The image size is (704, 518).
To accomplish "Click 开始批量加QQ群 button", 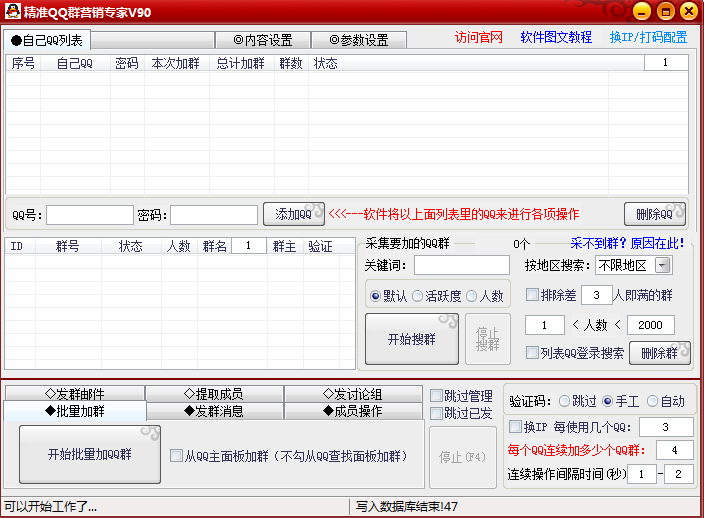I will pyautogui.click(x=90, y=454).
